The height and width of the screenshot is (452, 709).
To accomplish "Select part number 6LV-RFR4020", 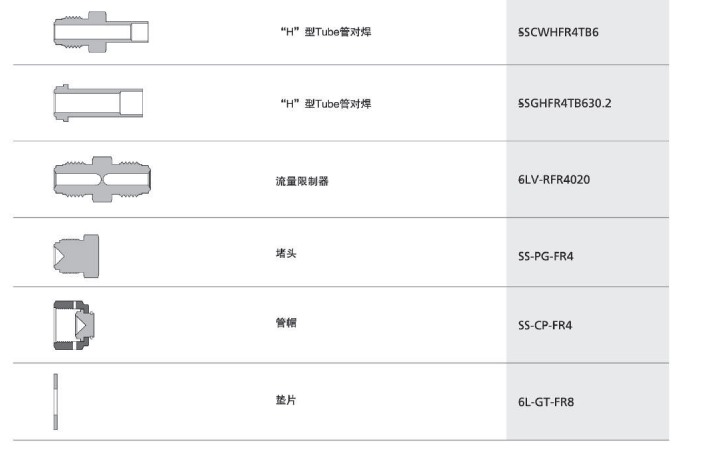I will [x=554, y=180].
